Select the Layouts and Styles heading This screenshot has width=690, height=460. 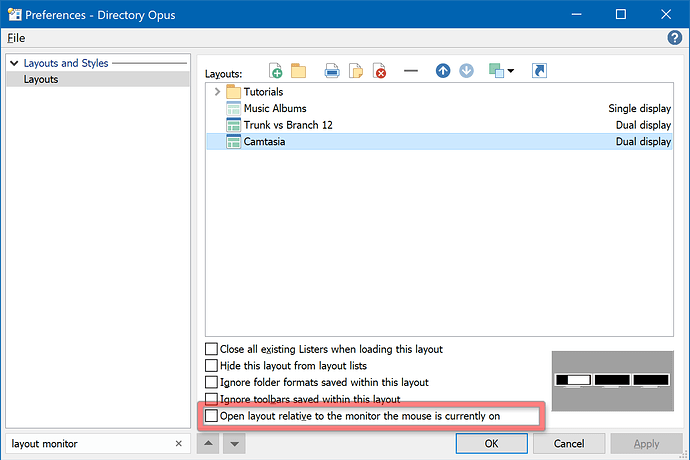[x=66, y=63]
